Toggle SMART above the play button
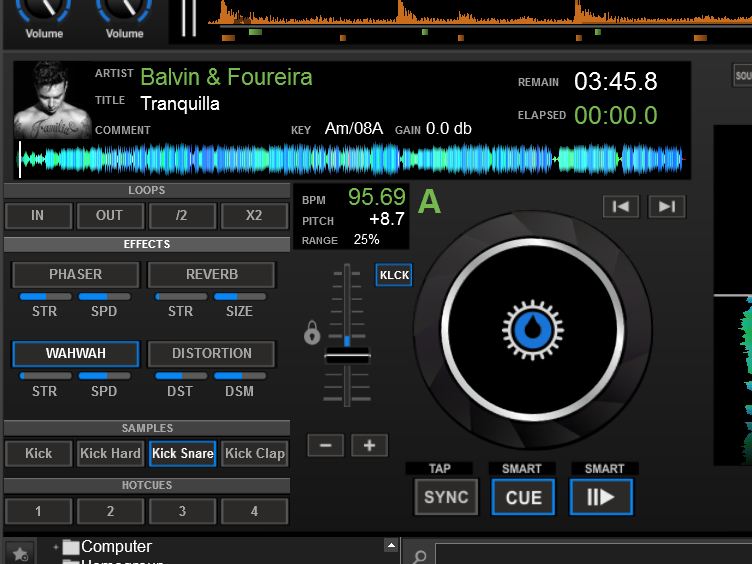Image resolution: width=752 pixels, height=564 pixels. (604, 469)
